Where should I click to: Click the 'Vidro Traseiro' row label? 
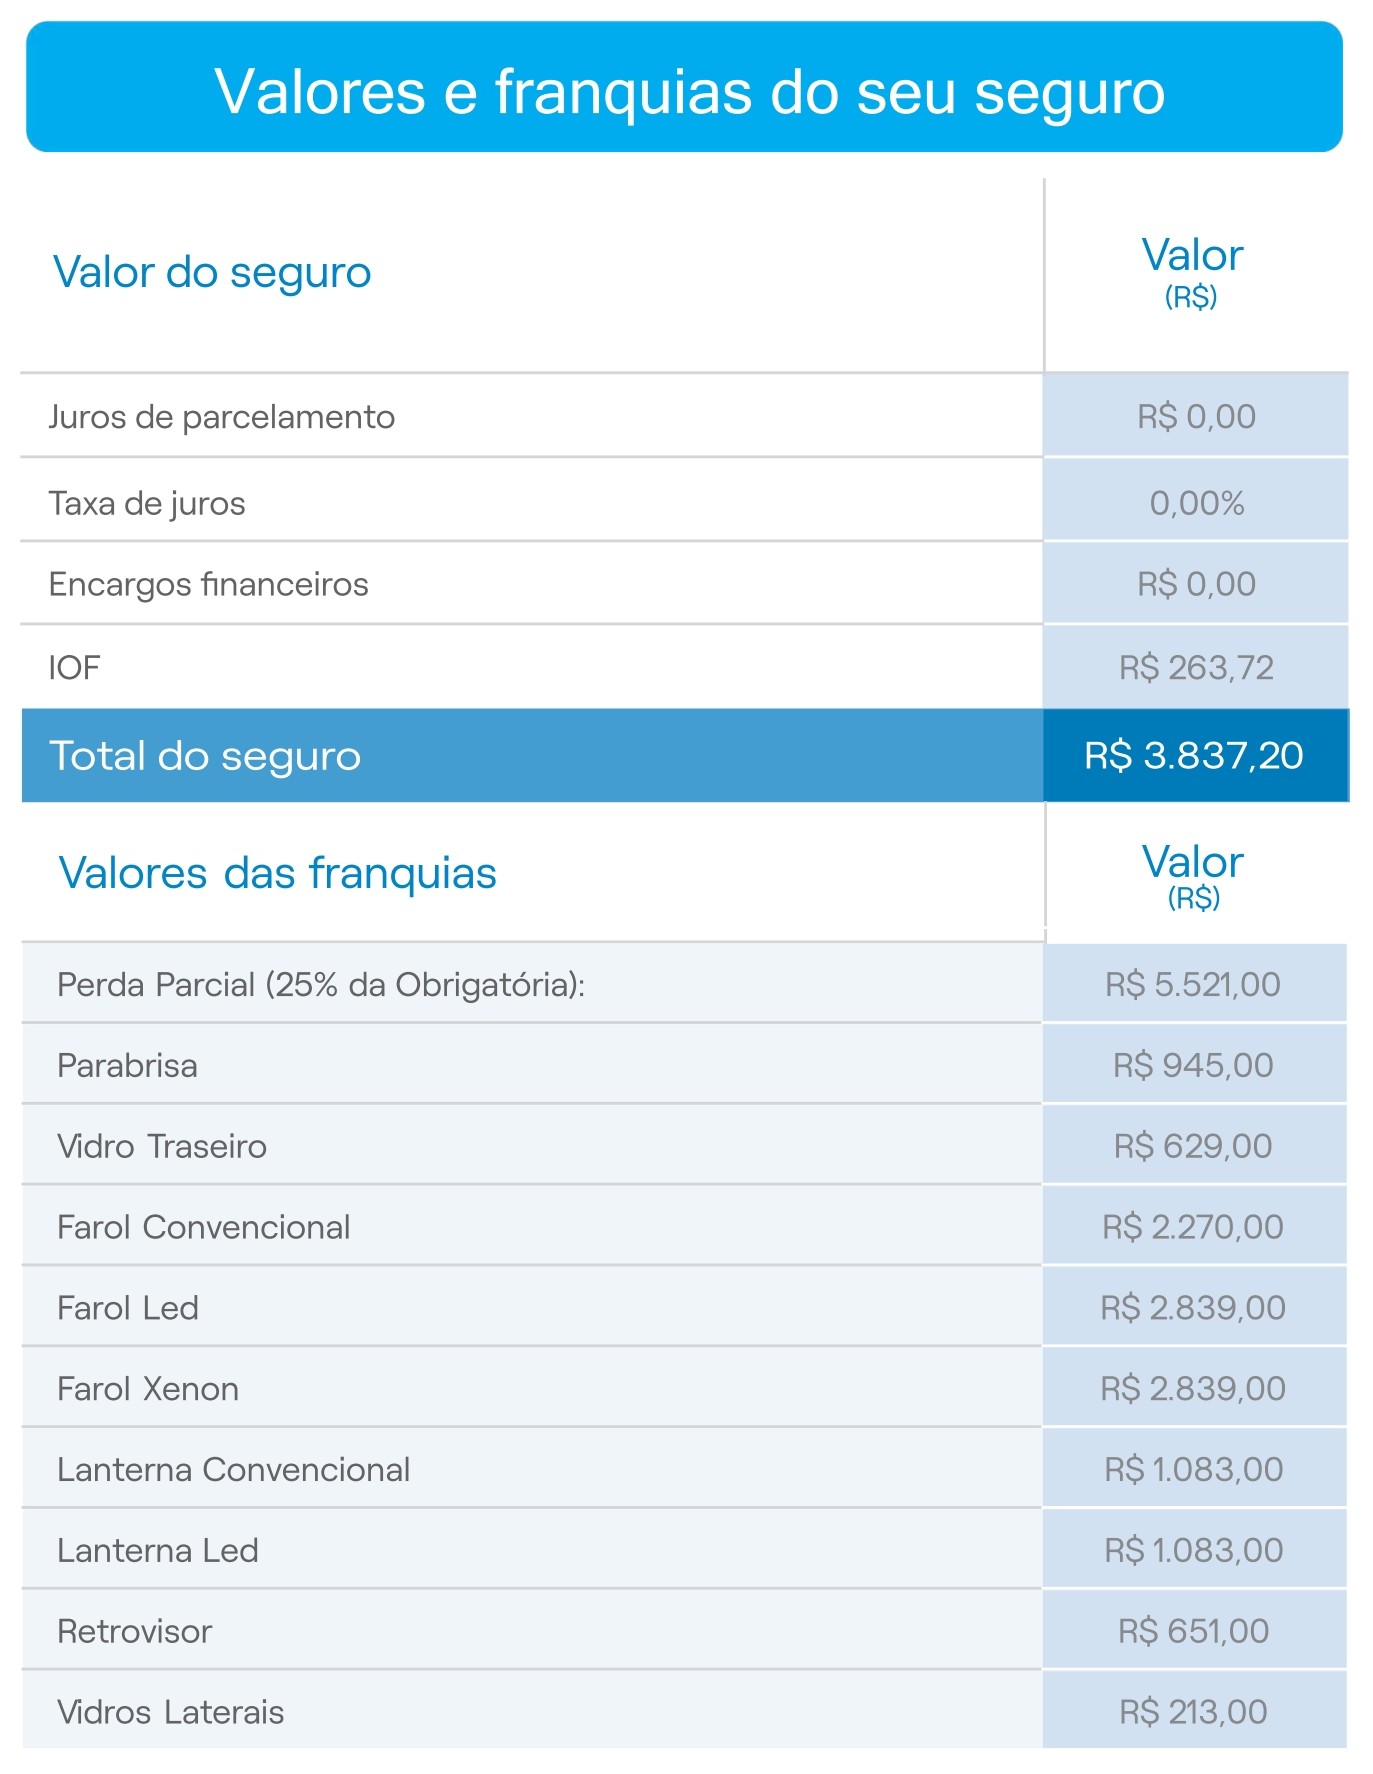162,1146
